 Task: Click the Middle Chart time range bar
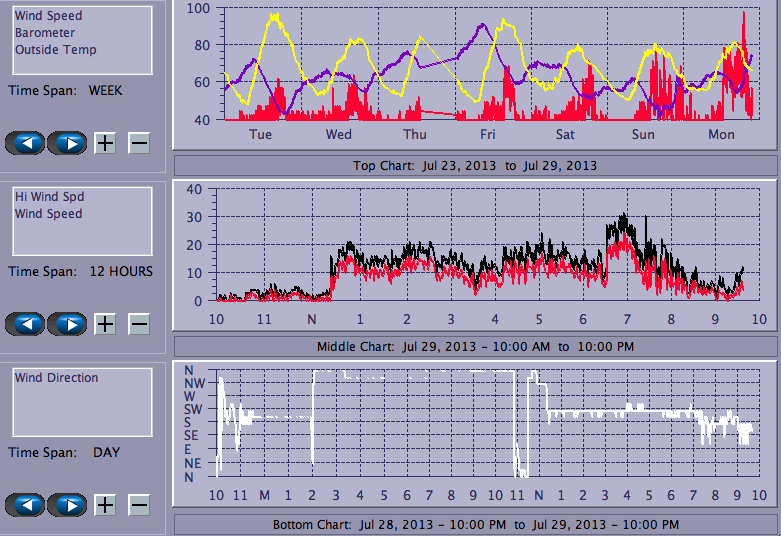pyautogui.click(x=475, y=347)
